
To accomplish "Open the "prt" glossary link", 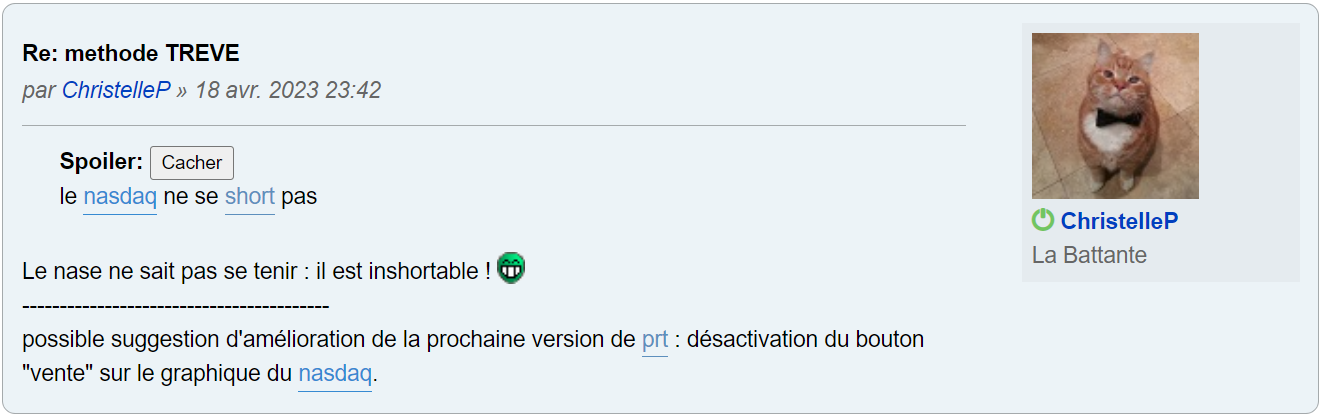I will tap(655, 340).
